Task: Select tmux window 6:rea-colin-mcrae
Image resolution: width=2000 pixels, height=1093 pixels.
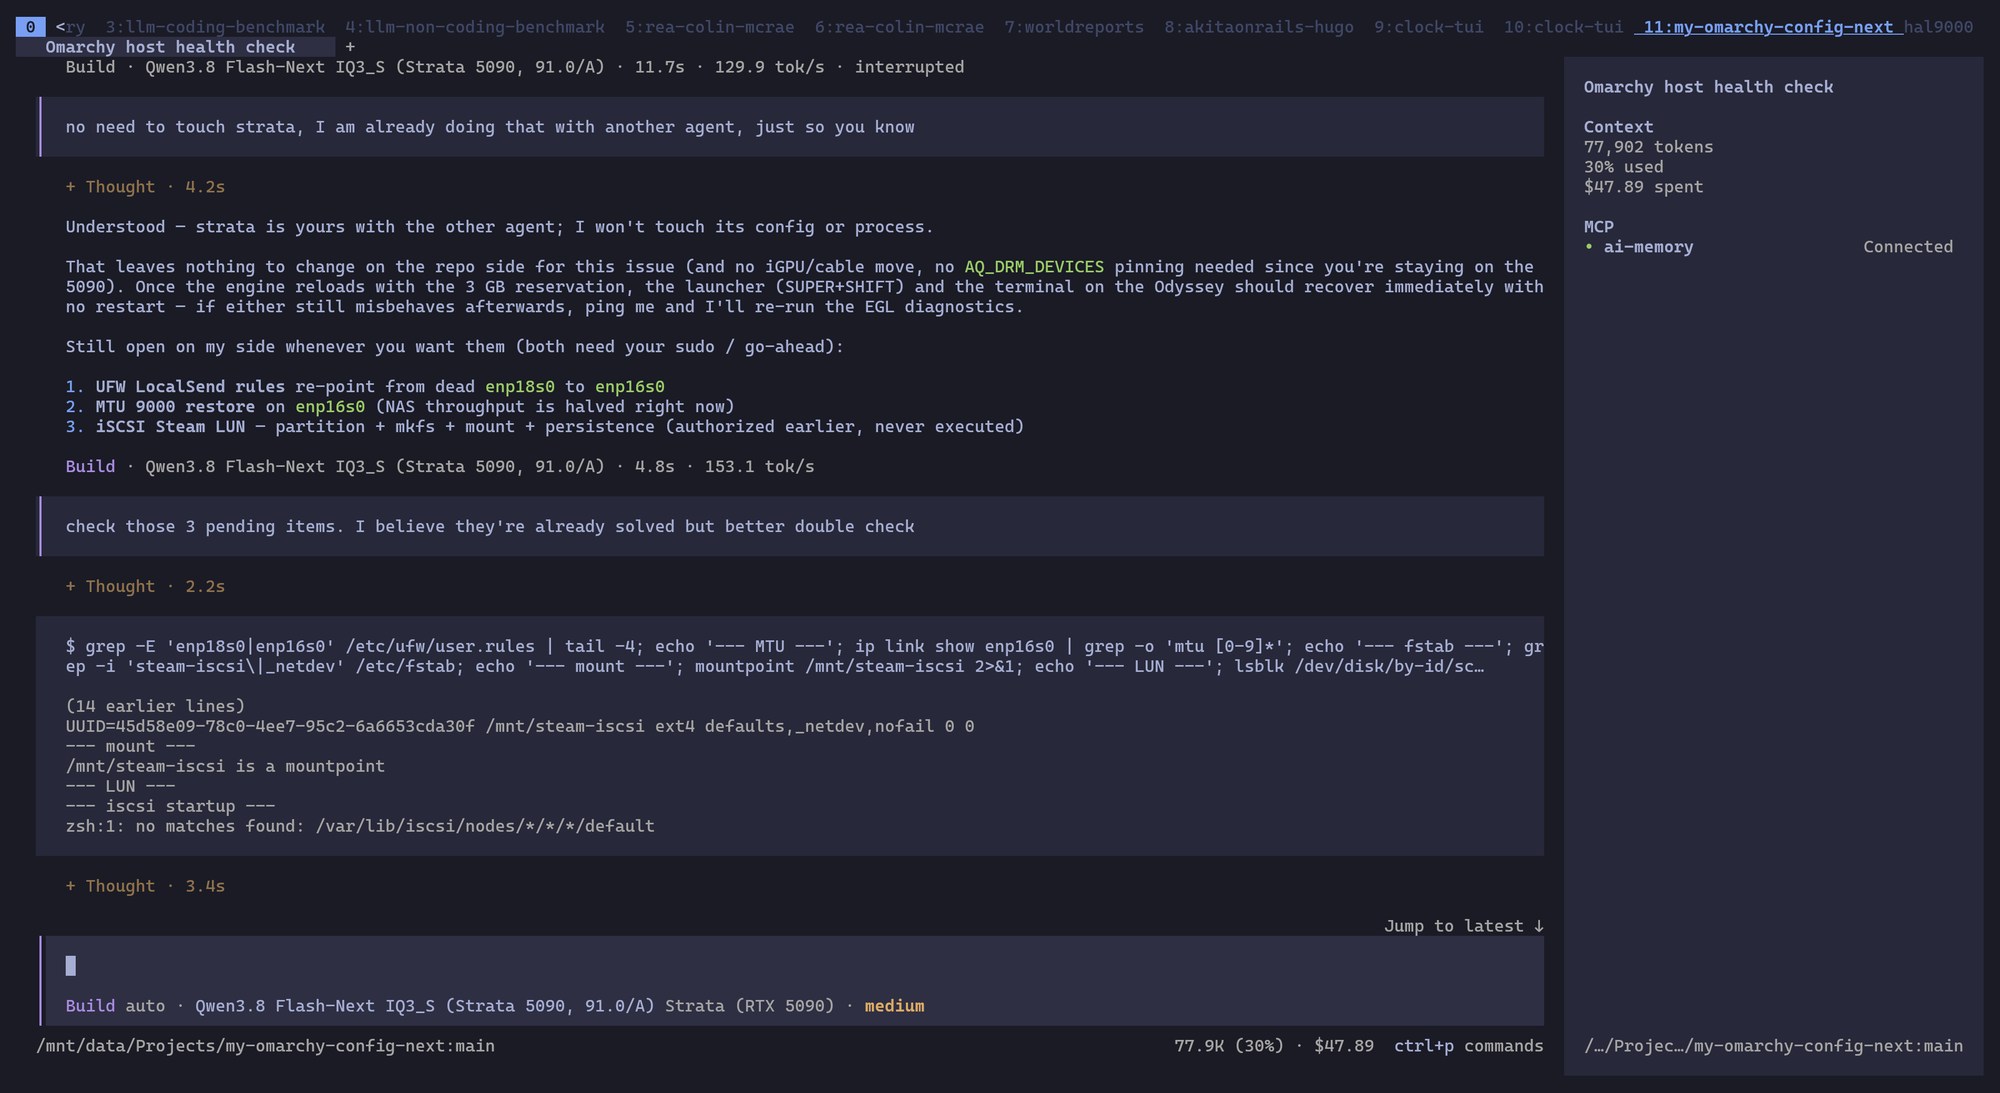Action: coord(899,27)
